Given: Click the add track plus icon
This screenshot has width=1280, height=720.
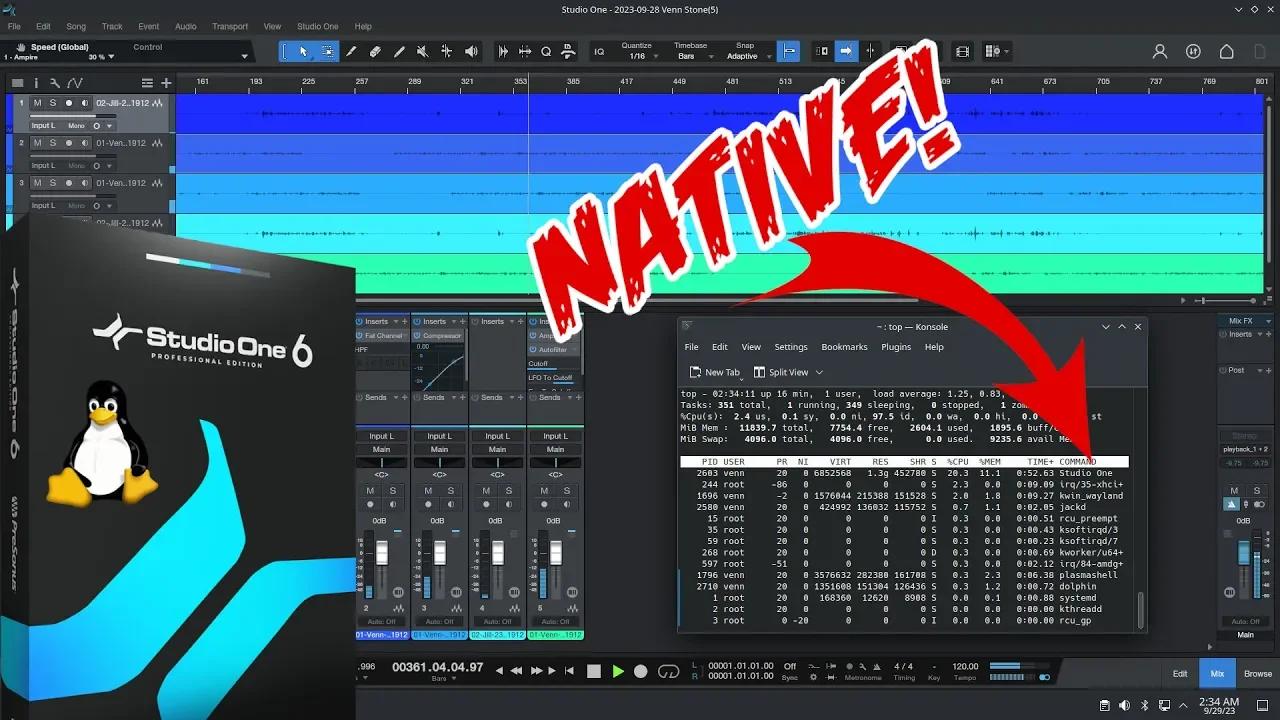Looking at the screenshot, I should [166, 83].
